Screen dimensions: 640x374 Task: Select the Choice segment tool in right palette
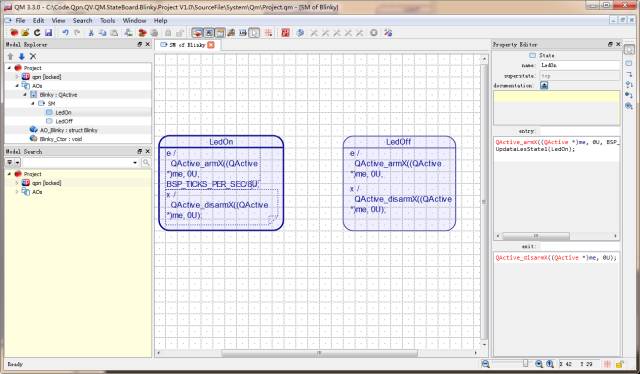[629, 85]
